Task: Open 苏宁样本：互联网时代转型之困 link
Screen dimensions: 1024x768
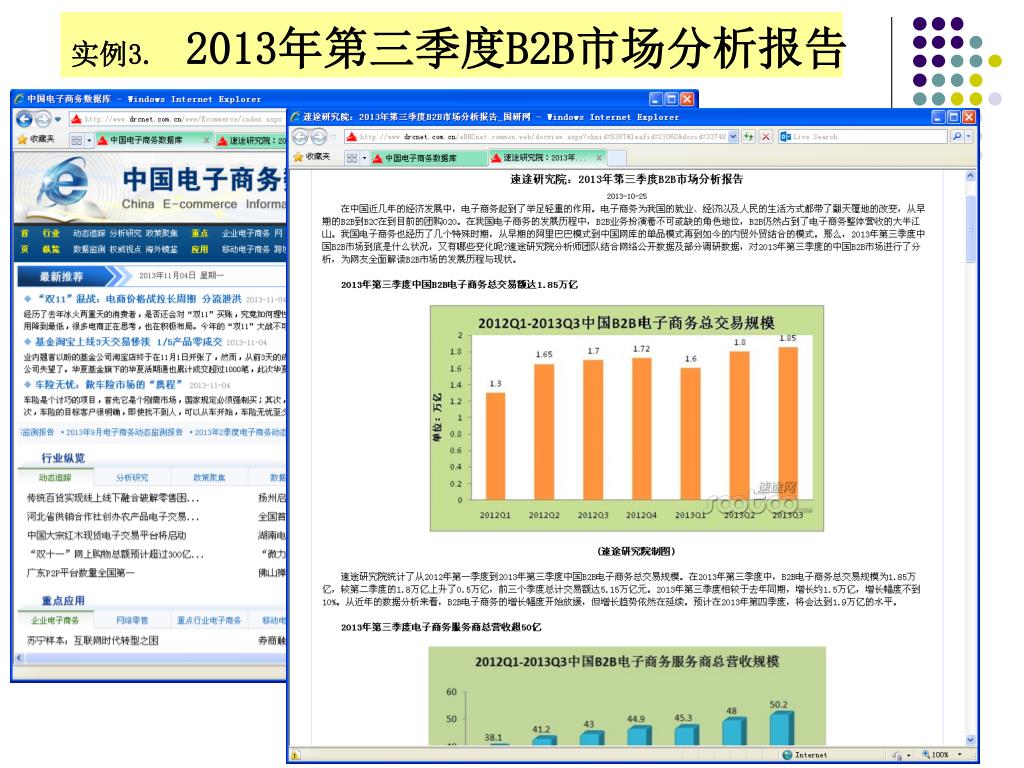Action: 92,641
